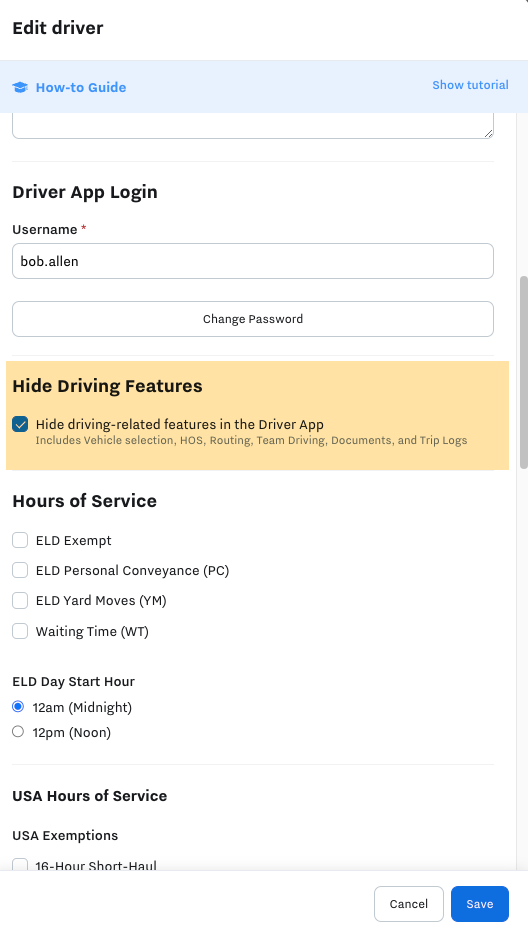The height and width of the screenshot is (927, 528).
Task: Check ELD Yard Moves (YM)
Action: (20, 601)
